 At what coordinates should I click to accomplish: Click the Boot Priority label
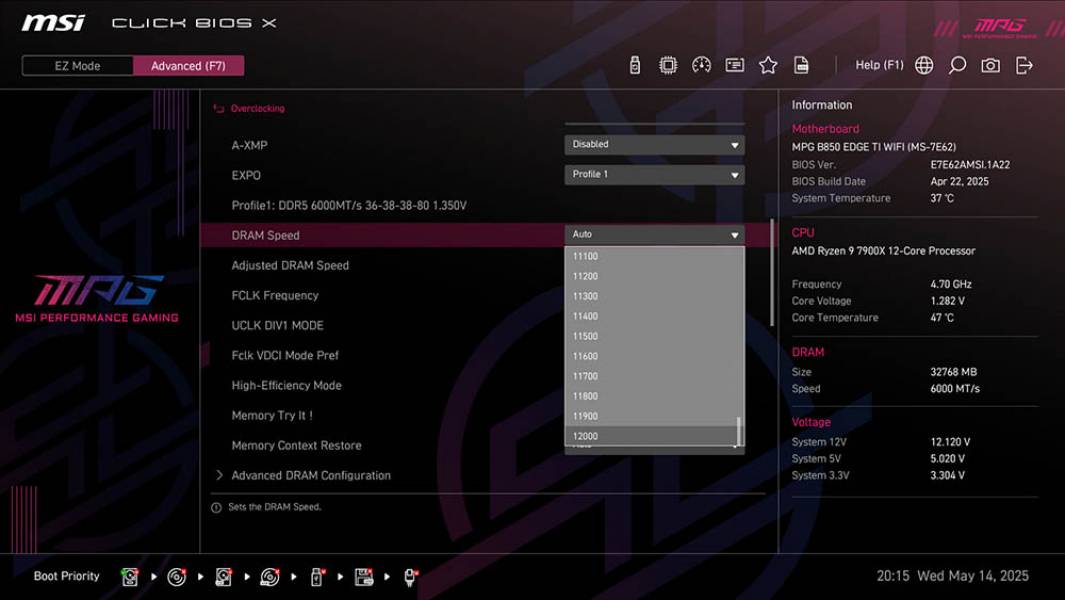[x=67, y=576]
